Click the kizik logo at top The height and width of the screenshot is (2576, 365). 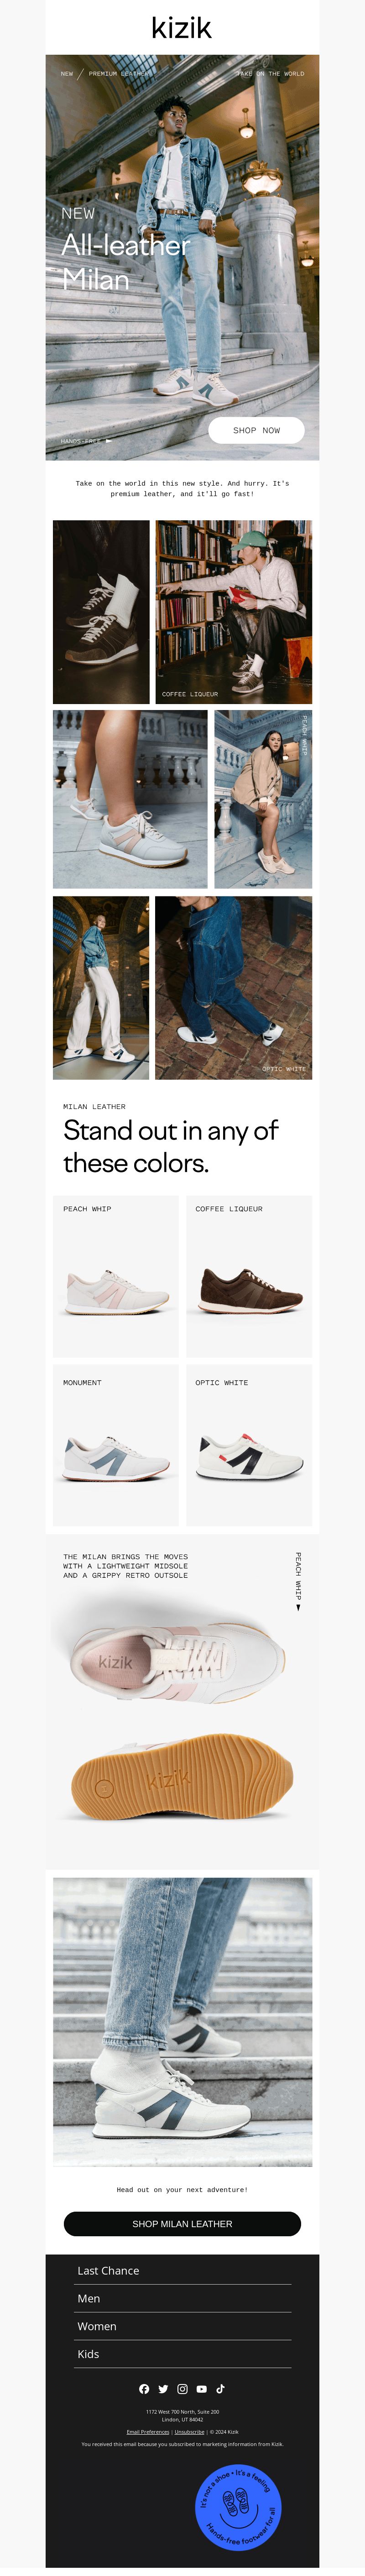(x=182, y=27)
